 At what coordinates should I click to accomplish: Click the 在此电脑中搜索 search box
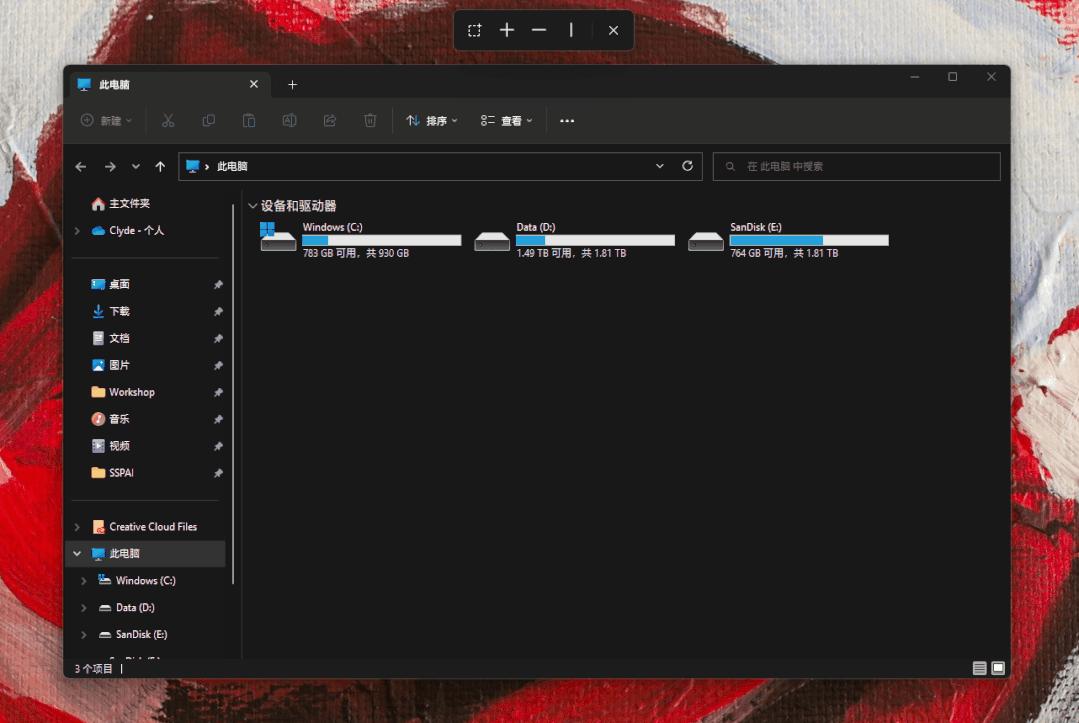click(865, 167)
